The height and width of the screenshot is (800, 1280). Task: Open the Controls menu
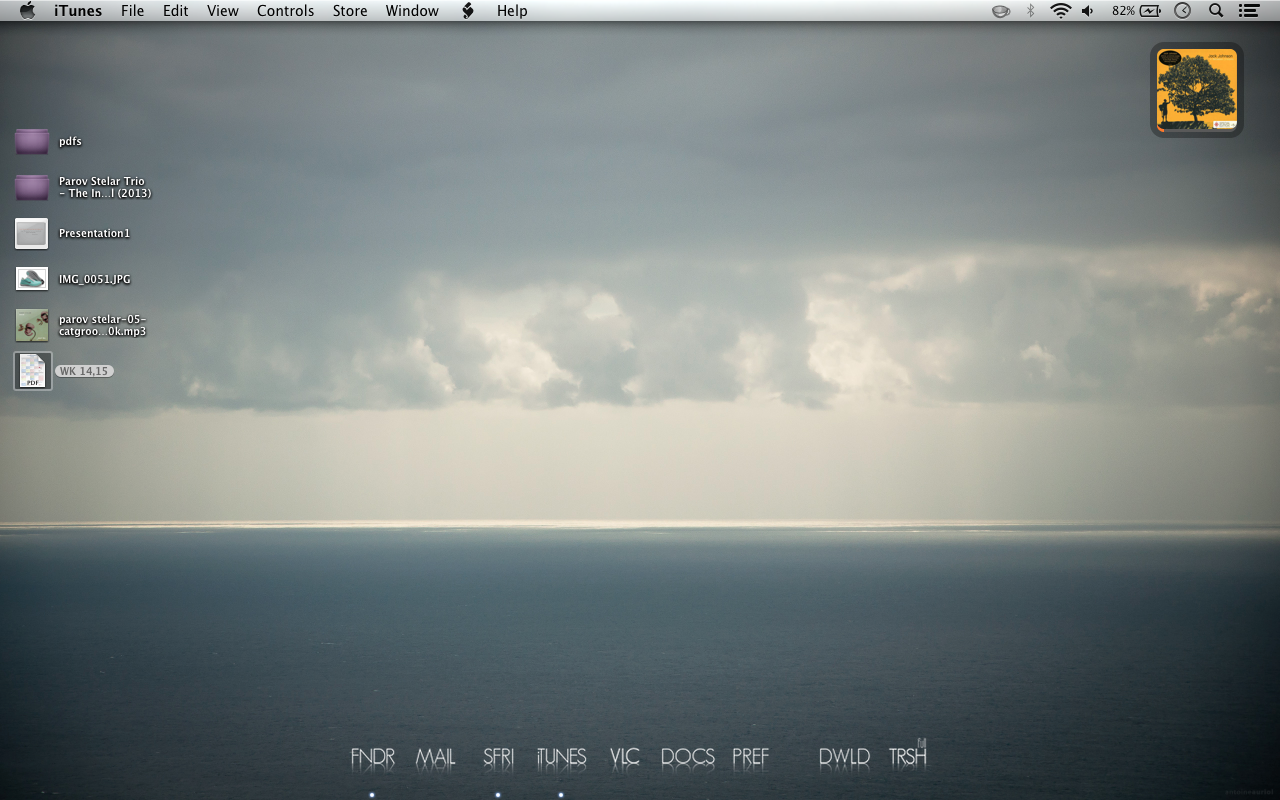(285, 11)
